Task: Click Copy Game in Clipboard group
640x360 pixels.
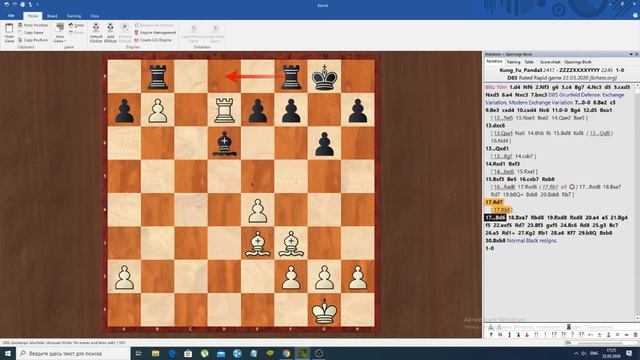Action: [31, 33]
